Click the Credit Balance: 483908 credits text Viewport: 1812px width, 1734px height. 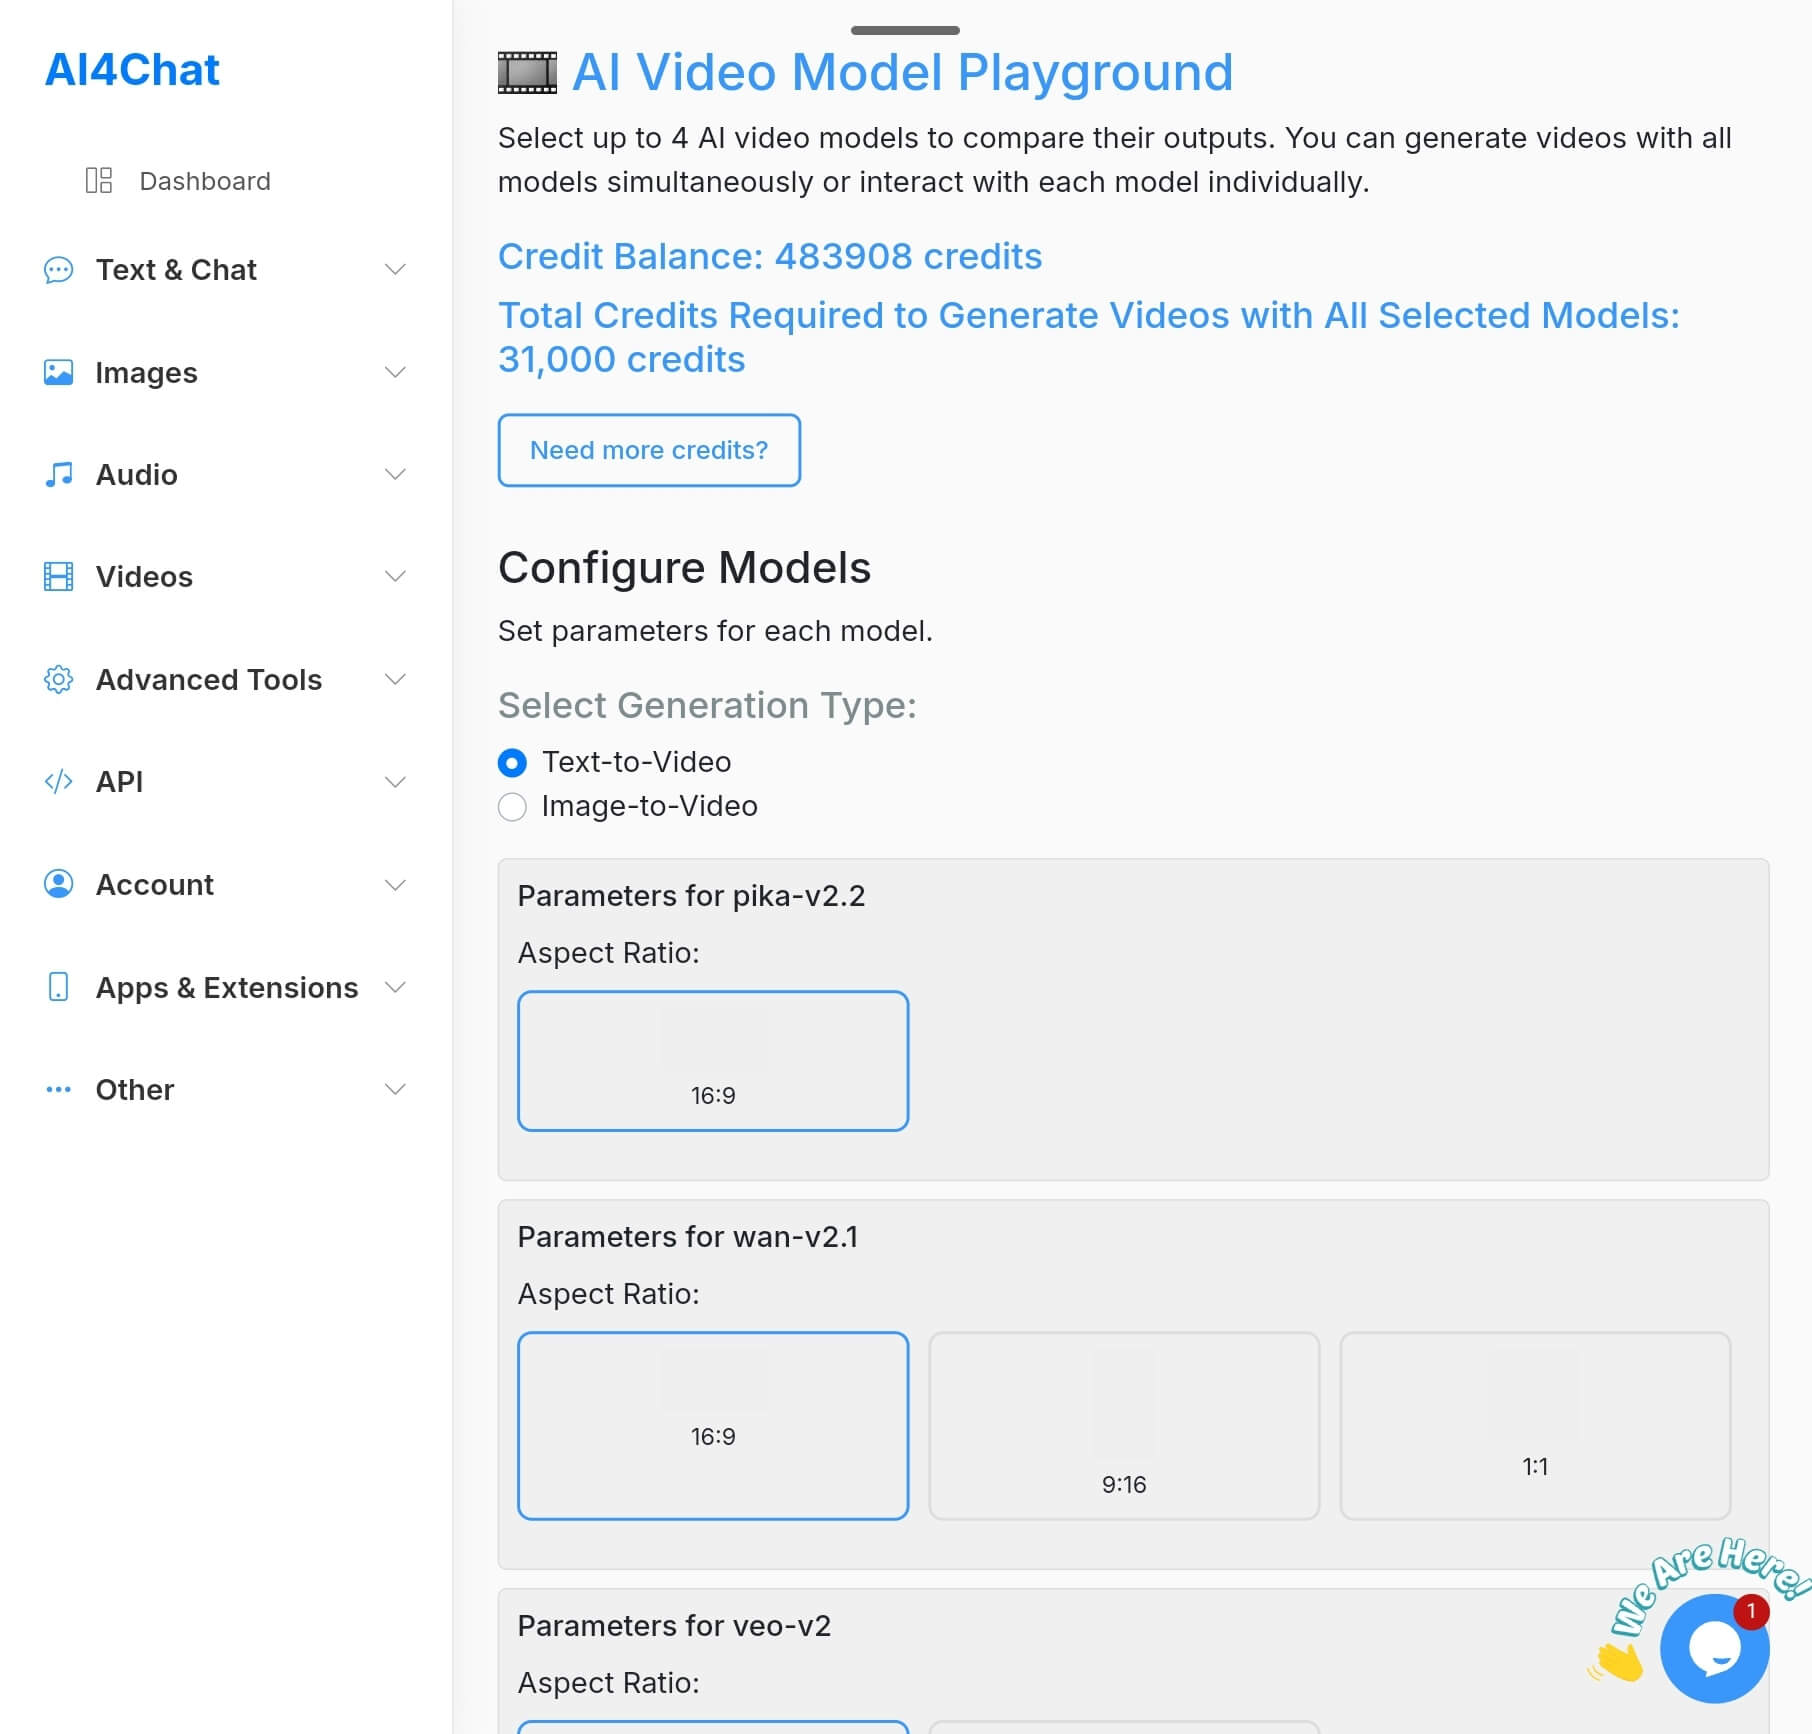point(770,257)
